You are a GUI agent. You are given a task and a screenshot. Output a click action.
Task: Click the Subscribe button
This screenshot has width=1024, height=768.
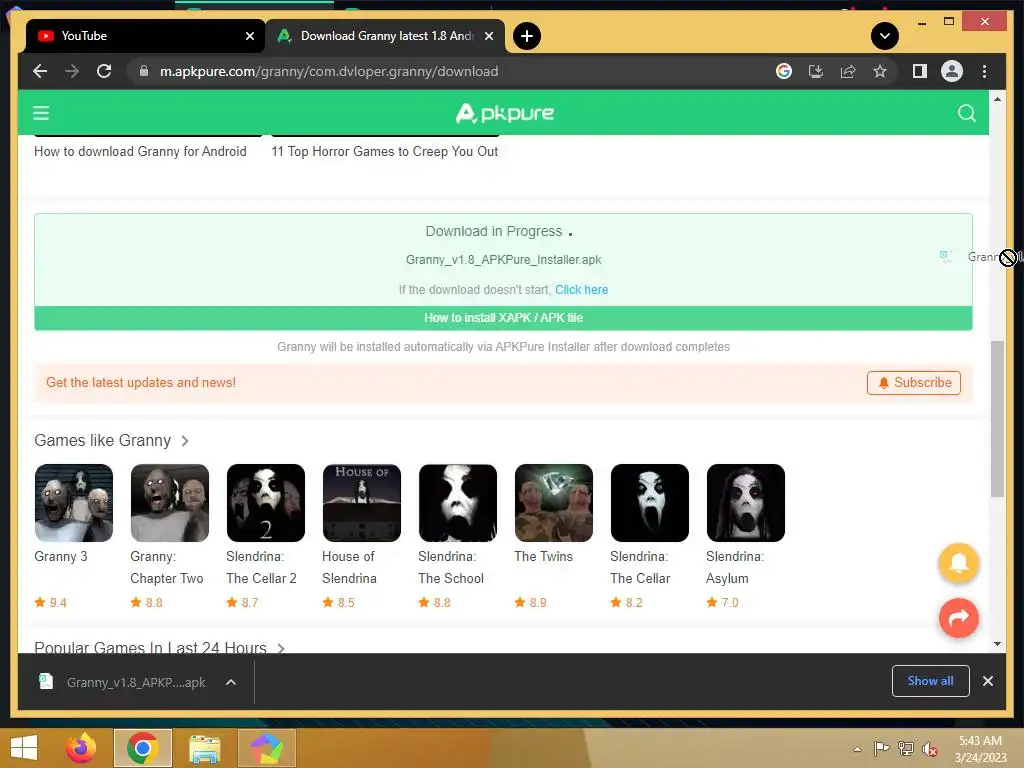914,383
